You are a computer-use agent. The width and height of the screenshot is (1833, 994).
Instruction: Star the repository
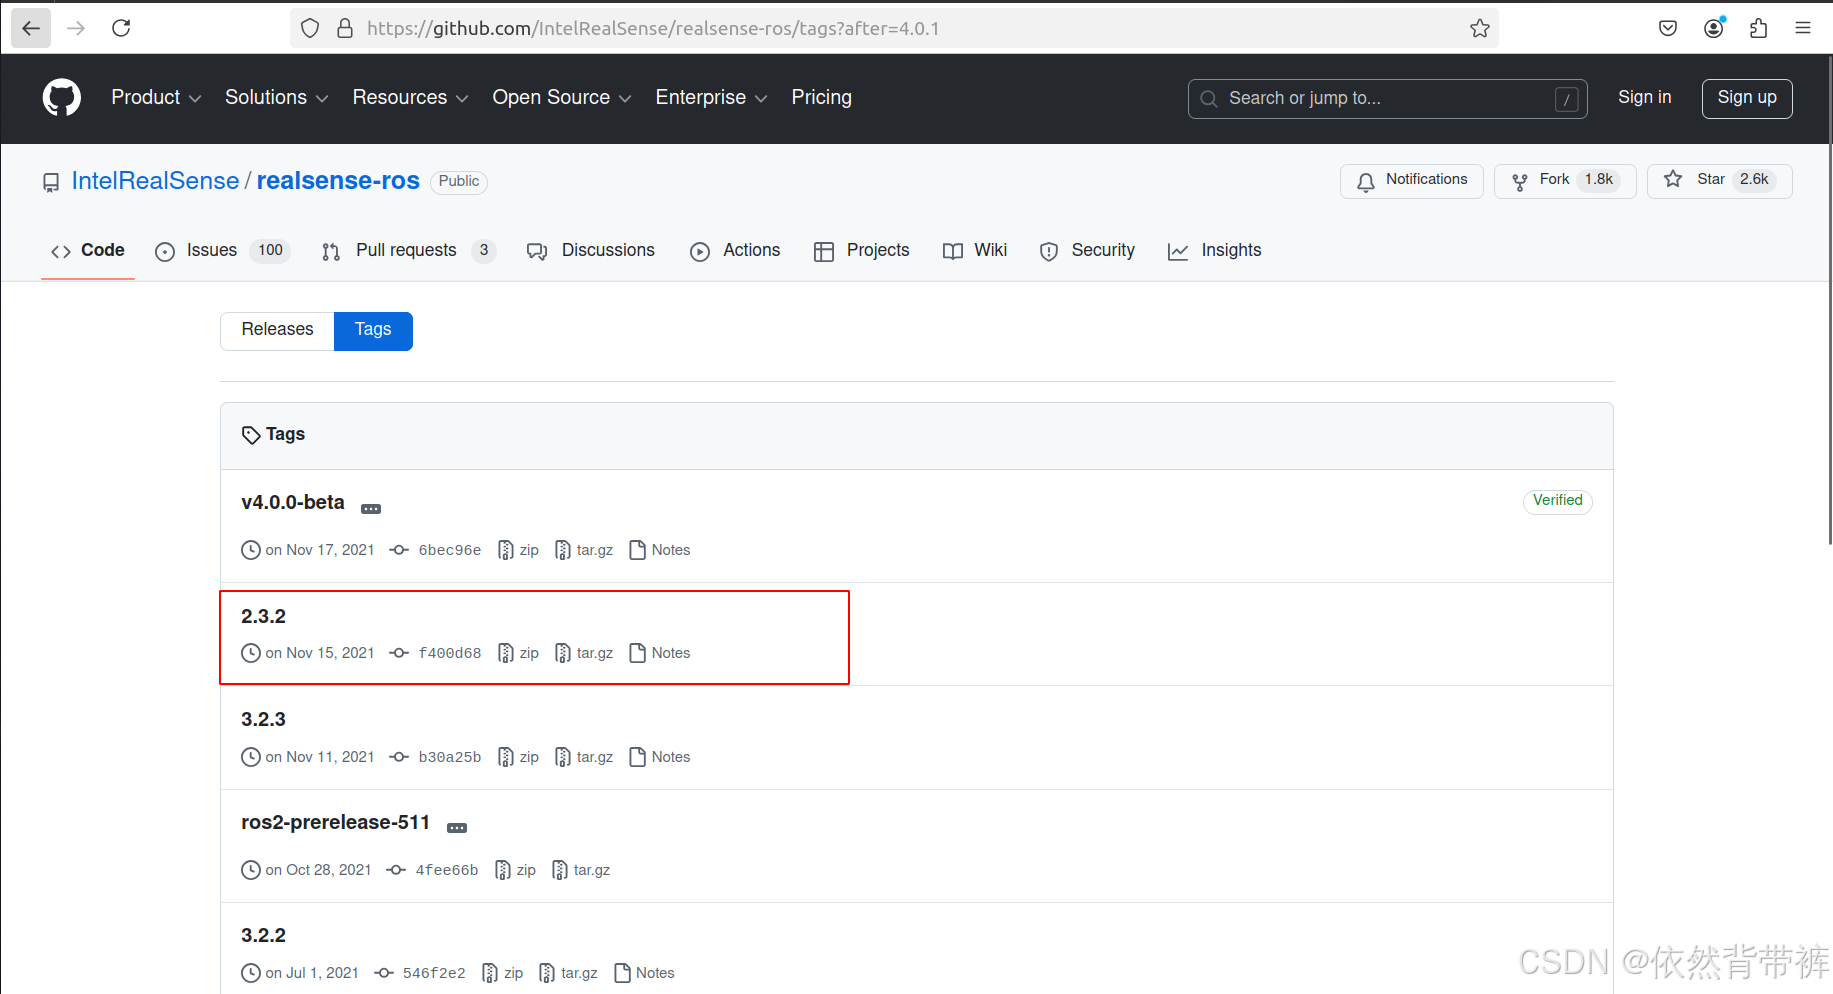click(x=1719, y=181)
